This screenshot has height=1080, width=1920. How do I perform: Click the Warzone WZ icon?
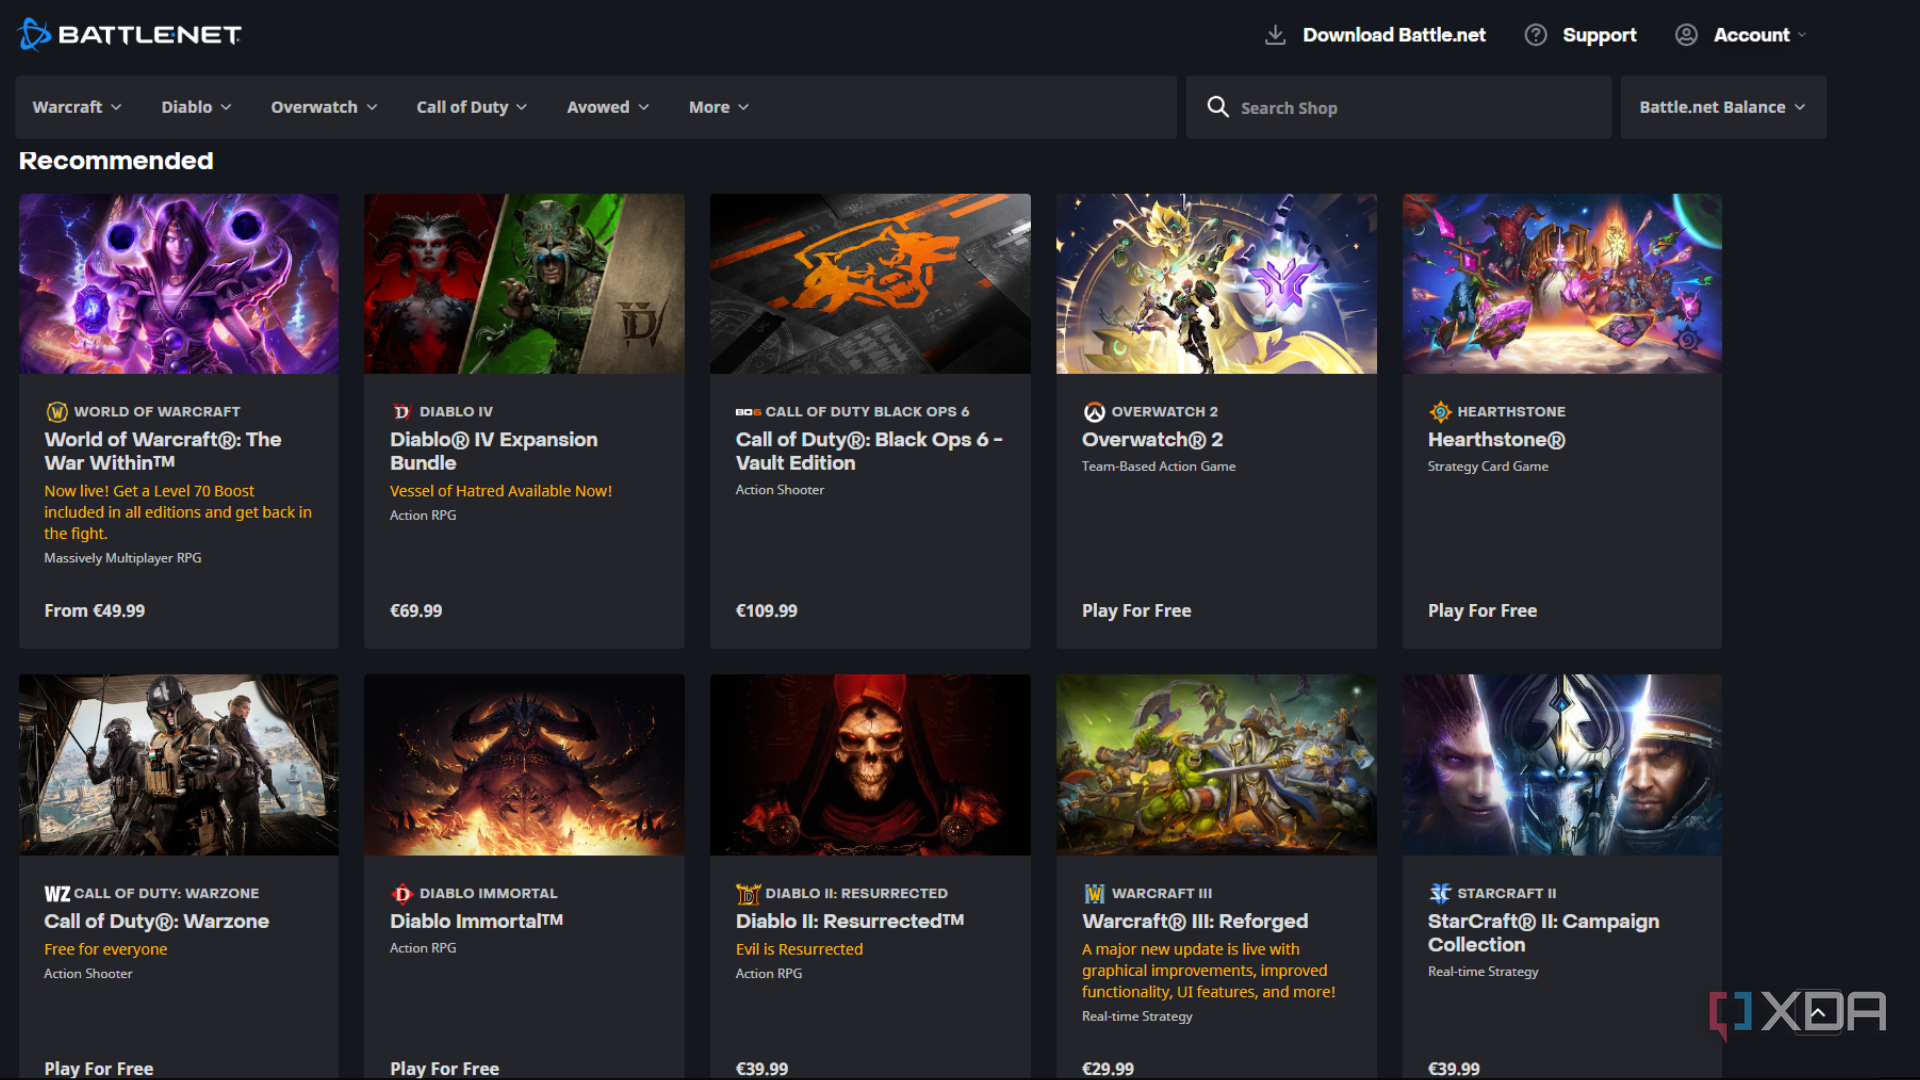click(57, 894)
